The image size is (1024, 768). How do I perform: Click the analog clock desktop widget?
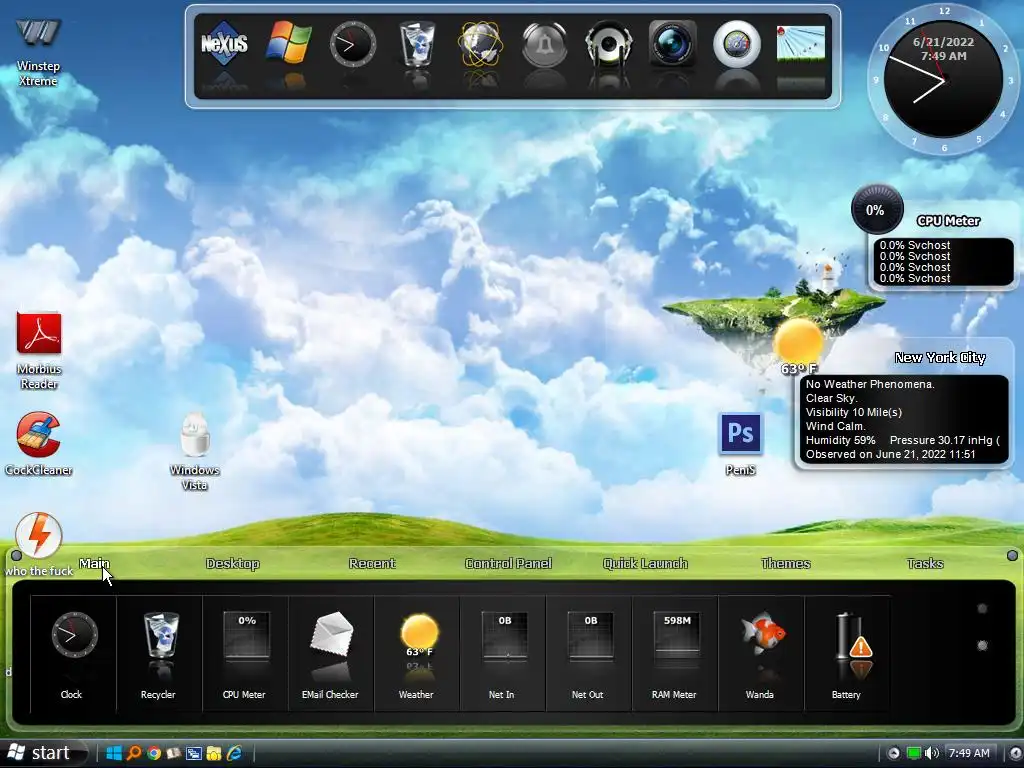(943, 81)
